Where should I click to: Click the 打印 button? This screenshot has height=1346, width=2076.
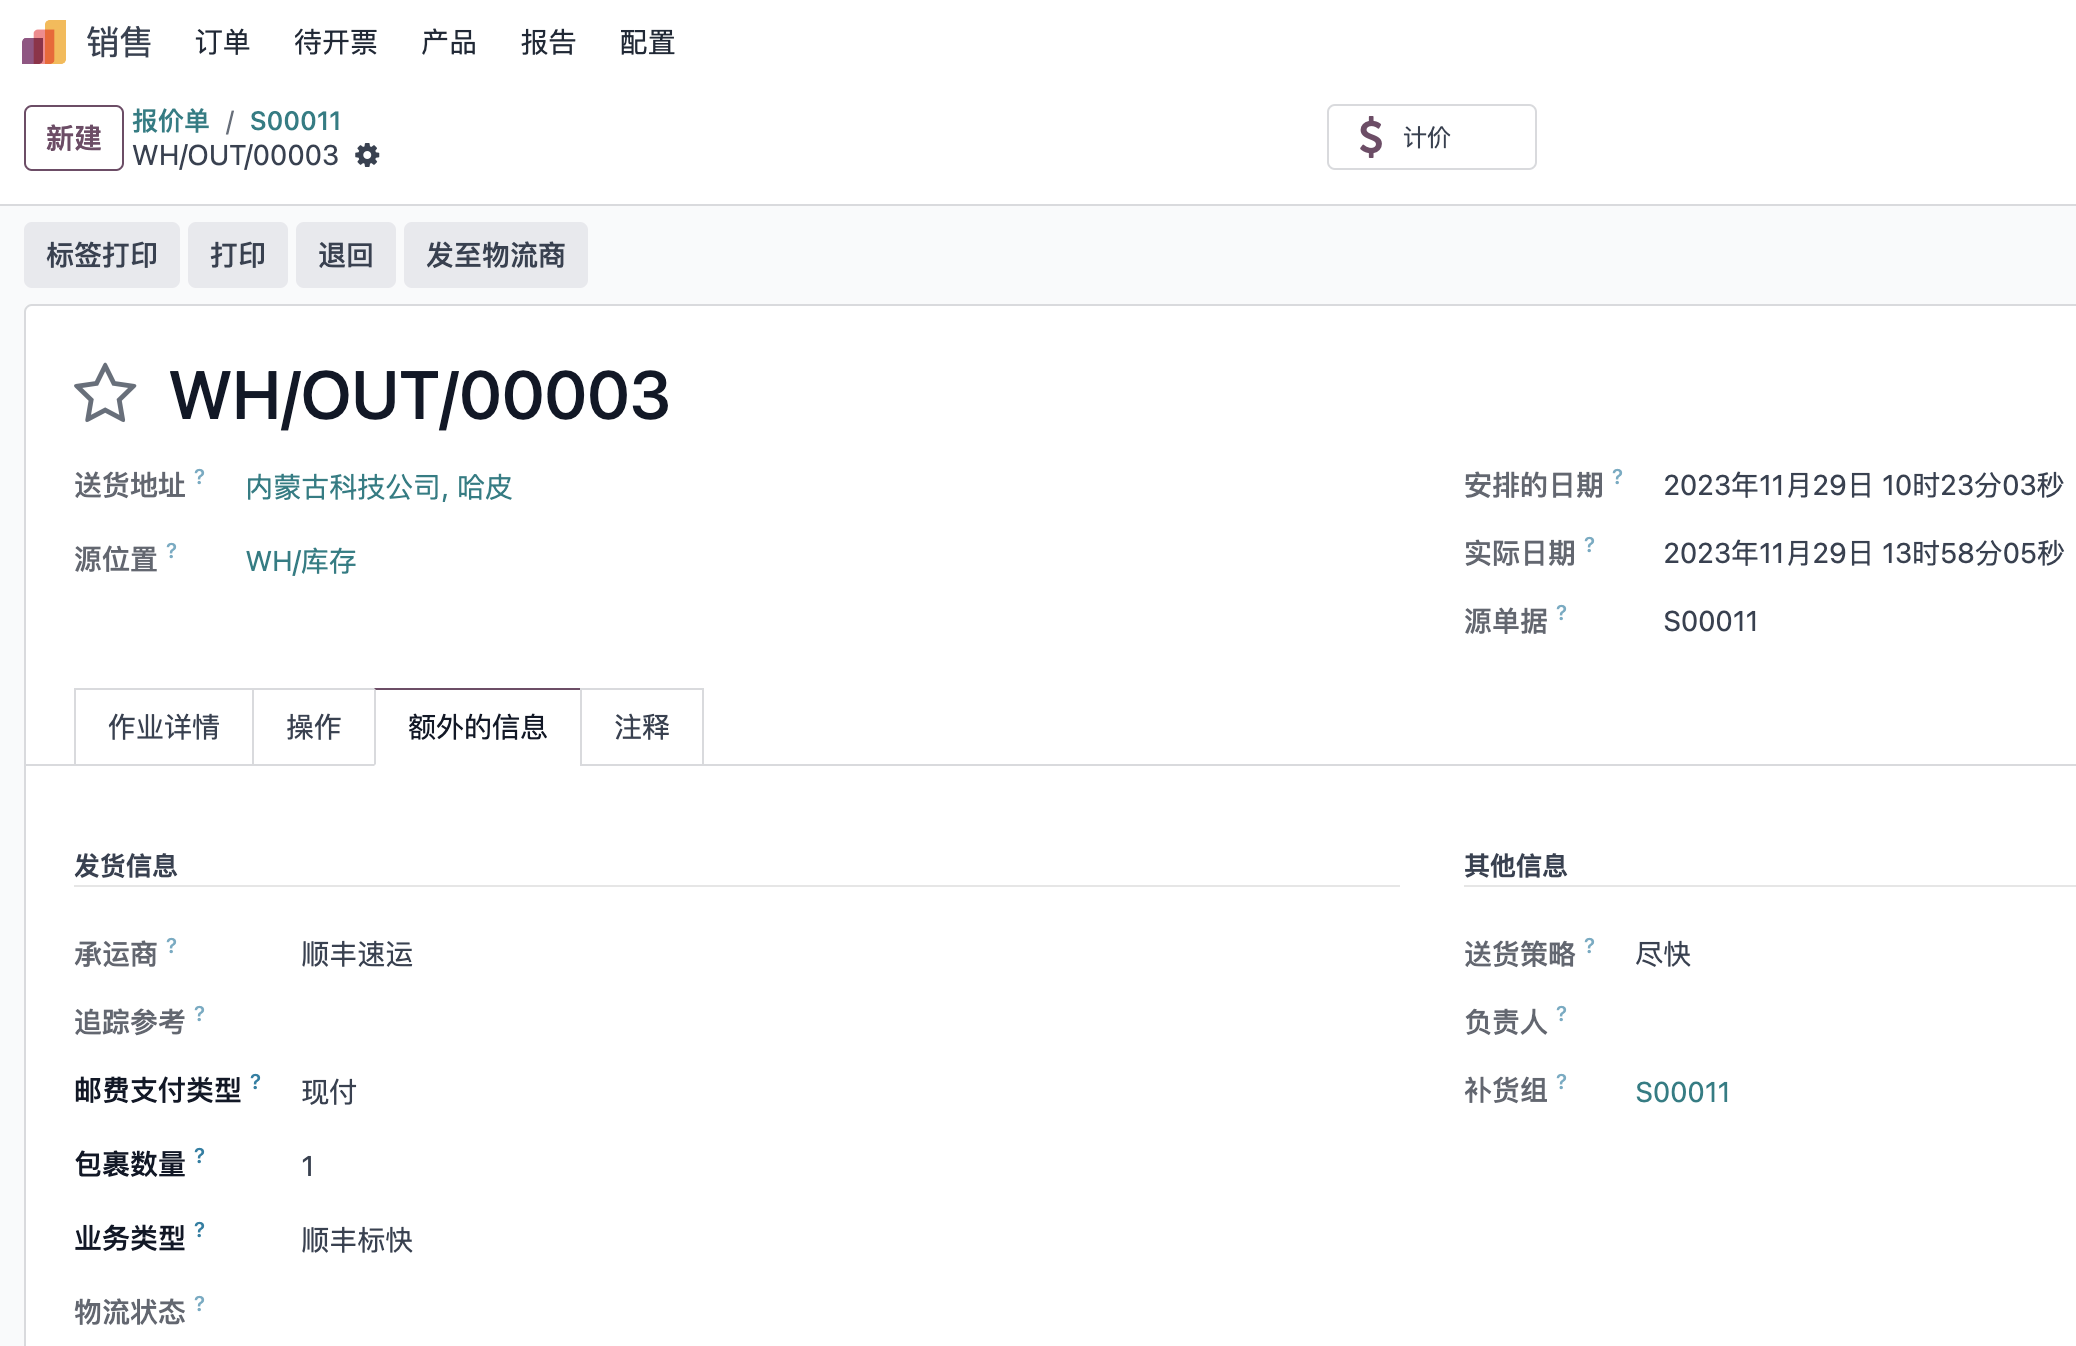pos(238,255)
